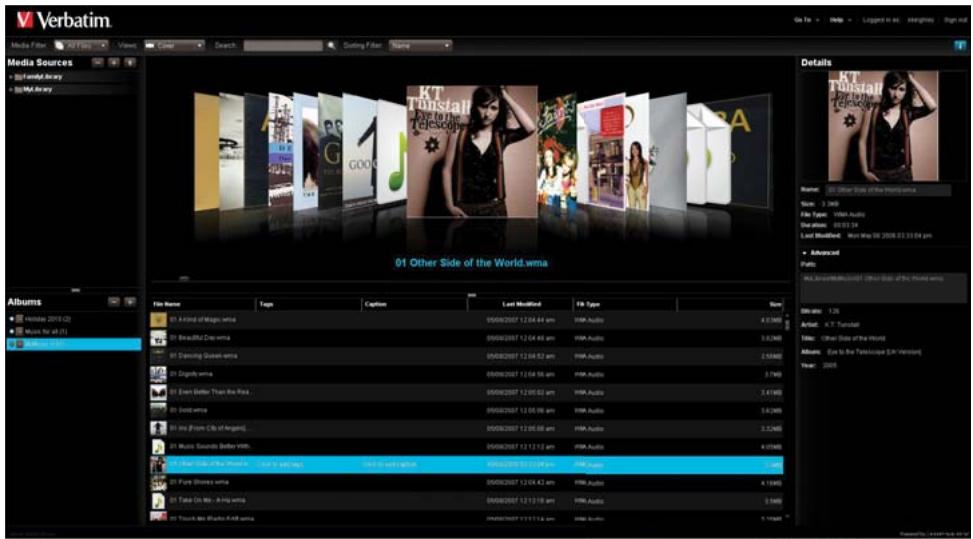The width and height of the screenshot is (973, 539).
Task: Open the Views dropdown set to Cover
Action: [174, 45]
